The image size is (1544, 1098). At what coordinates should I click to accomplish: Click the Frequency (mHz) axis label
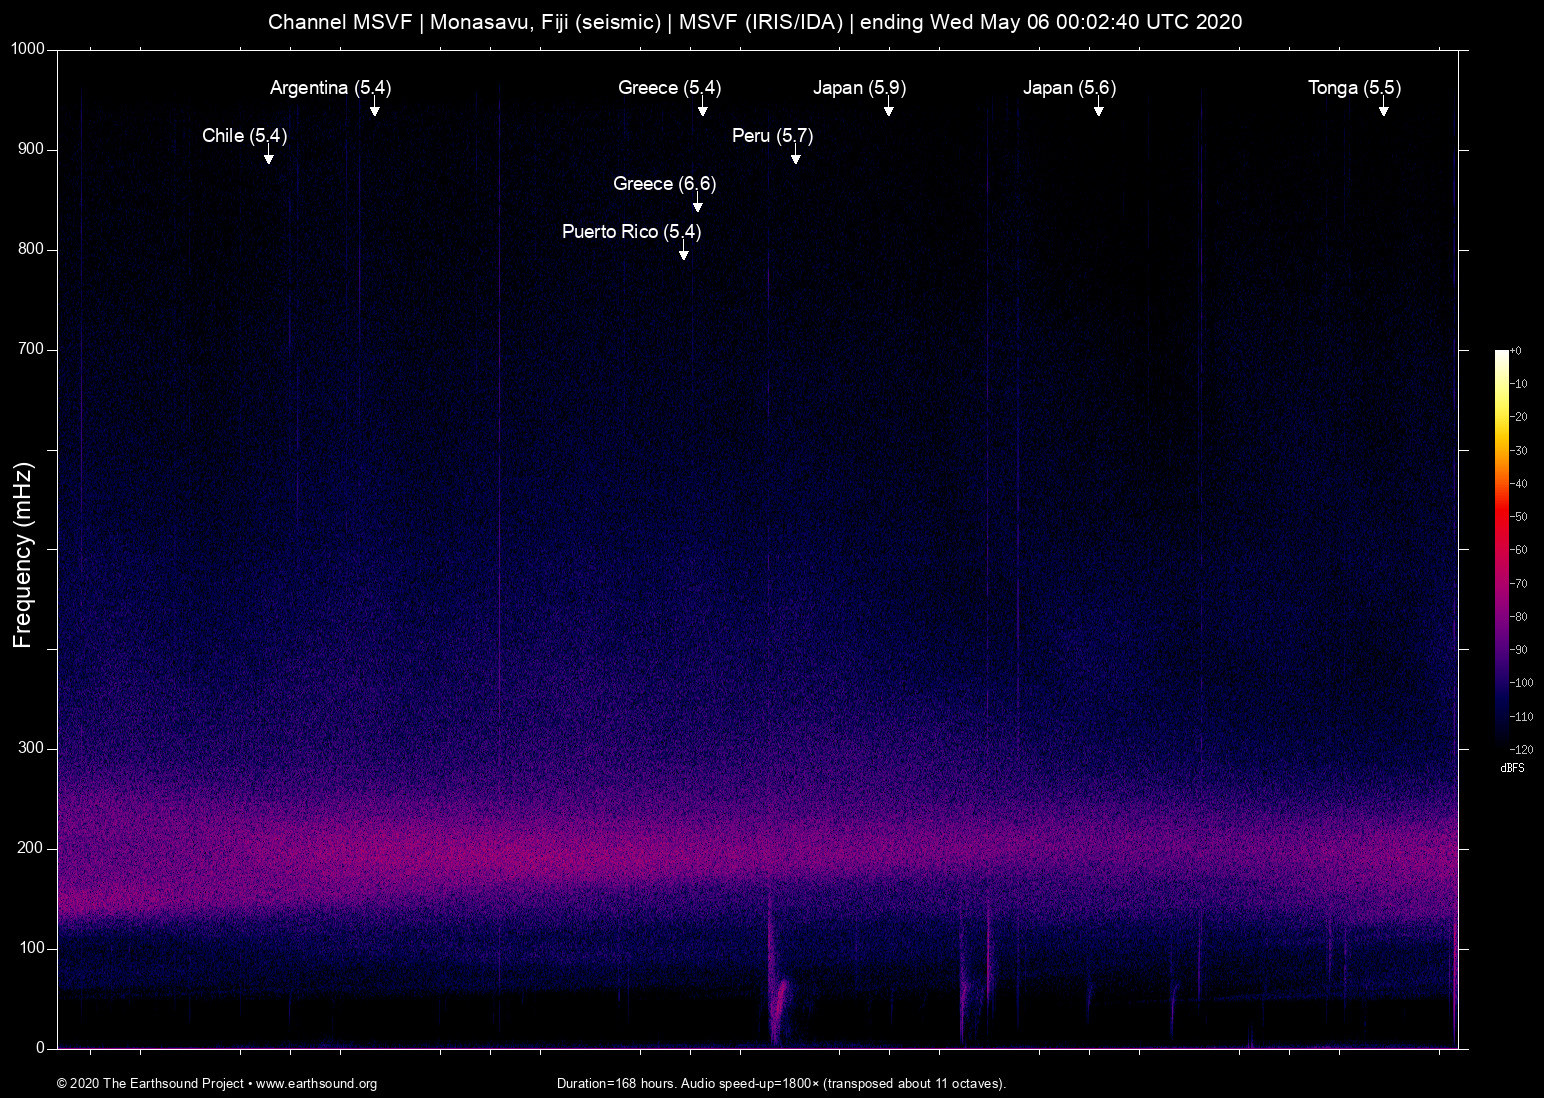click(x=23, y=555)
